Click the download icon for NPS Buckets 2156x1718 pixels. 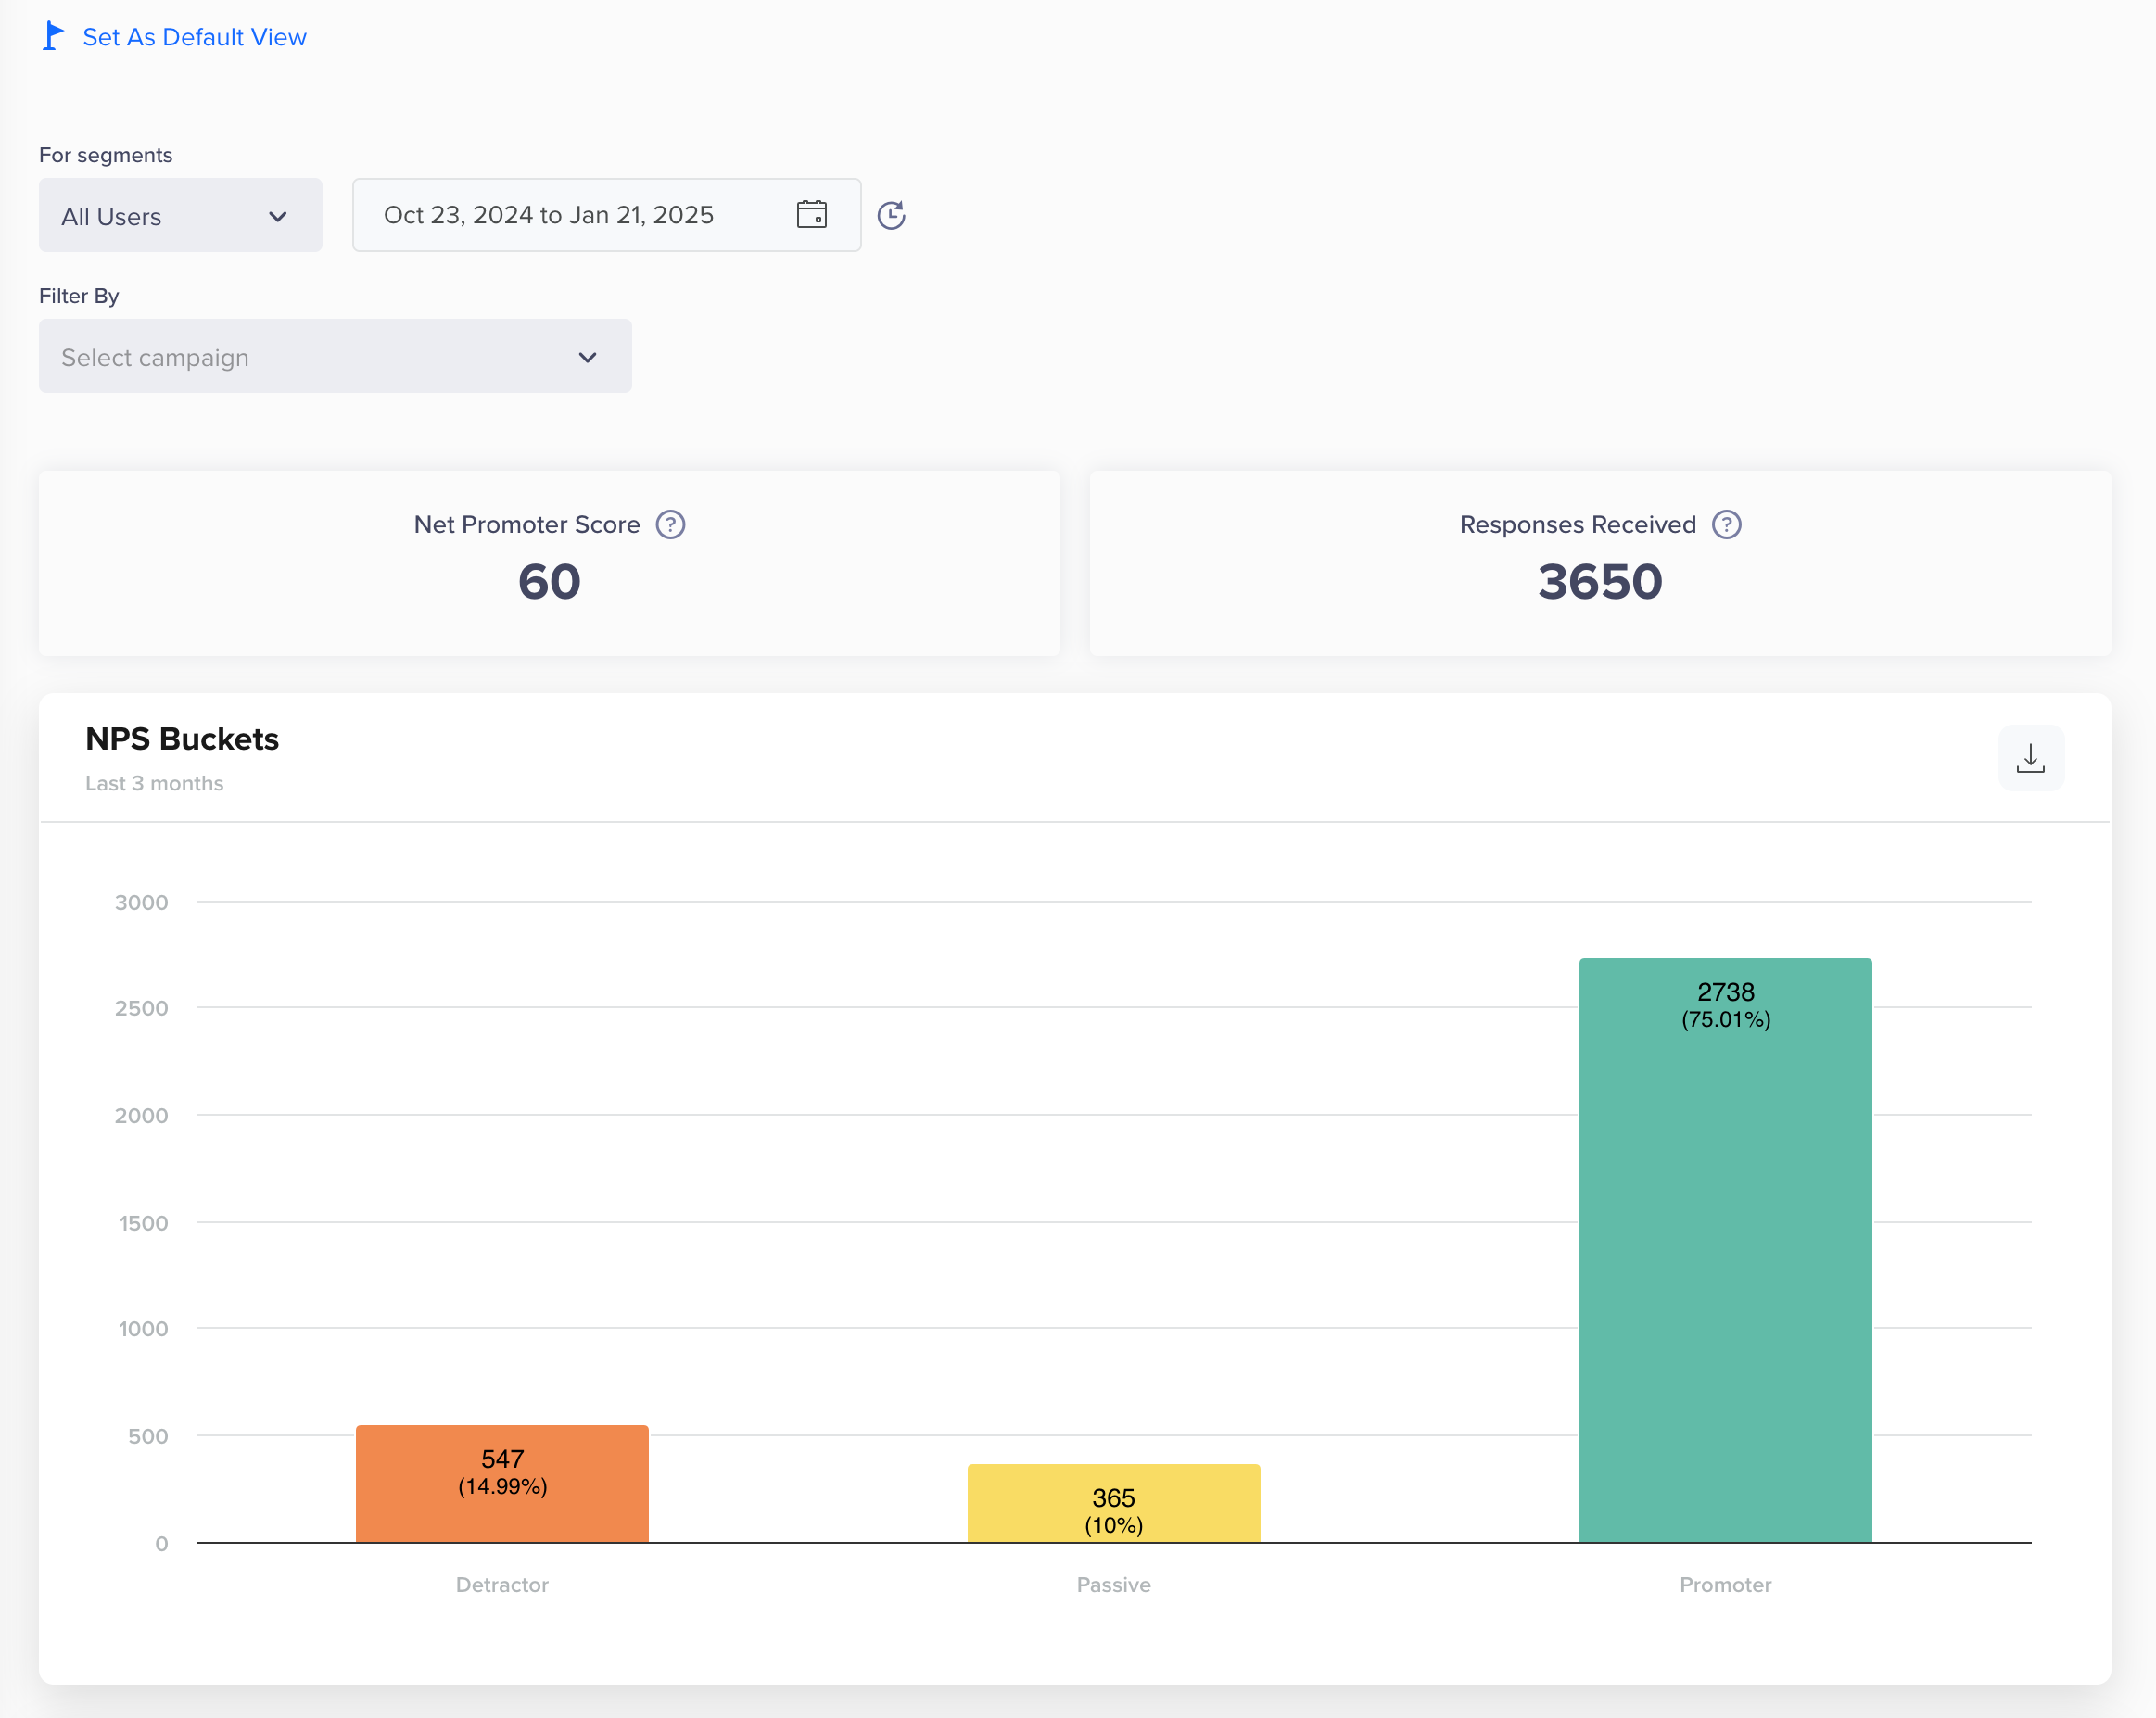click(x=2030, y=757)
